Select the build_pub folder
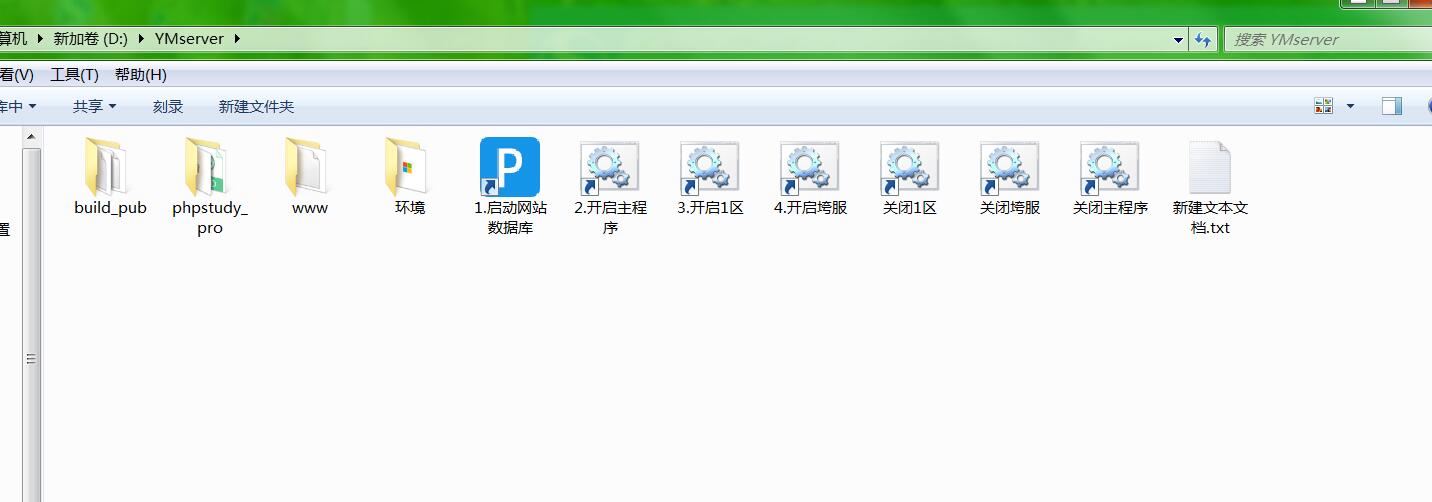This screenshot has width=1432, height=502. click(x=110, y=168)
